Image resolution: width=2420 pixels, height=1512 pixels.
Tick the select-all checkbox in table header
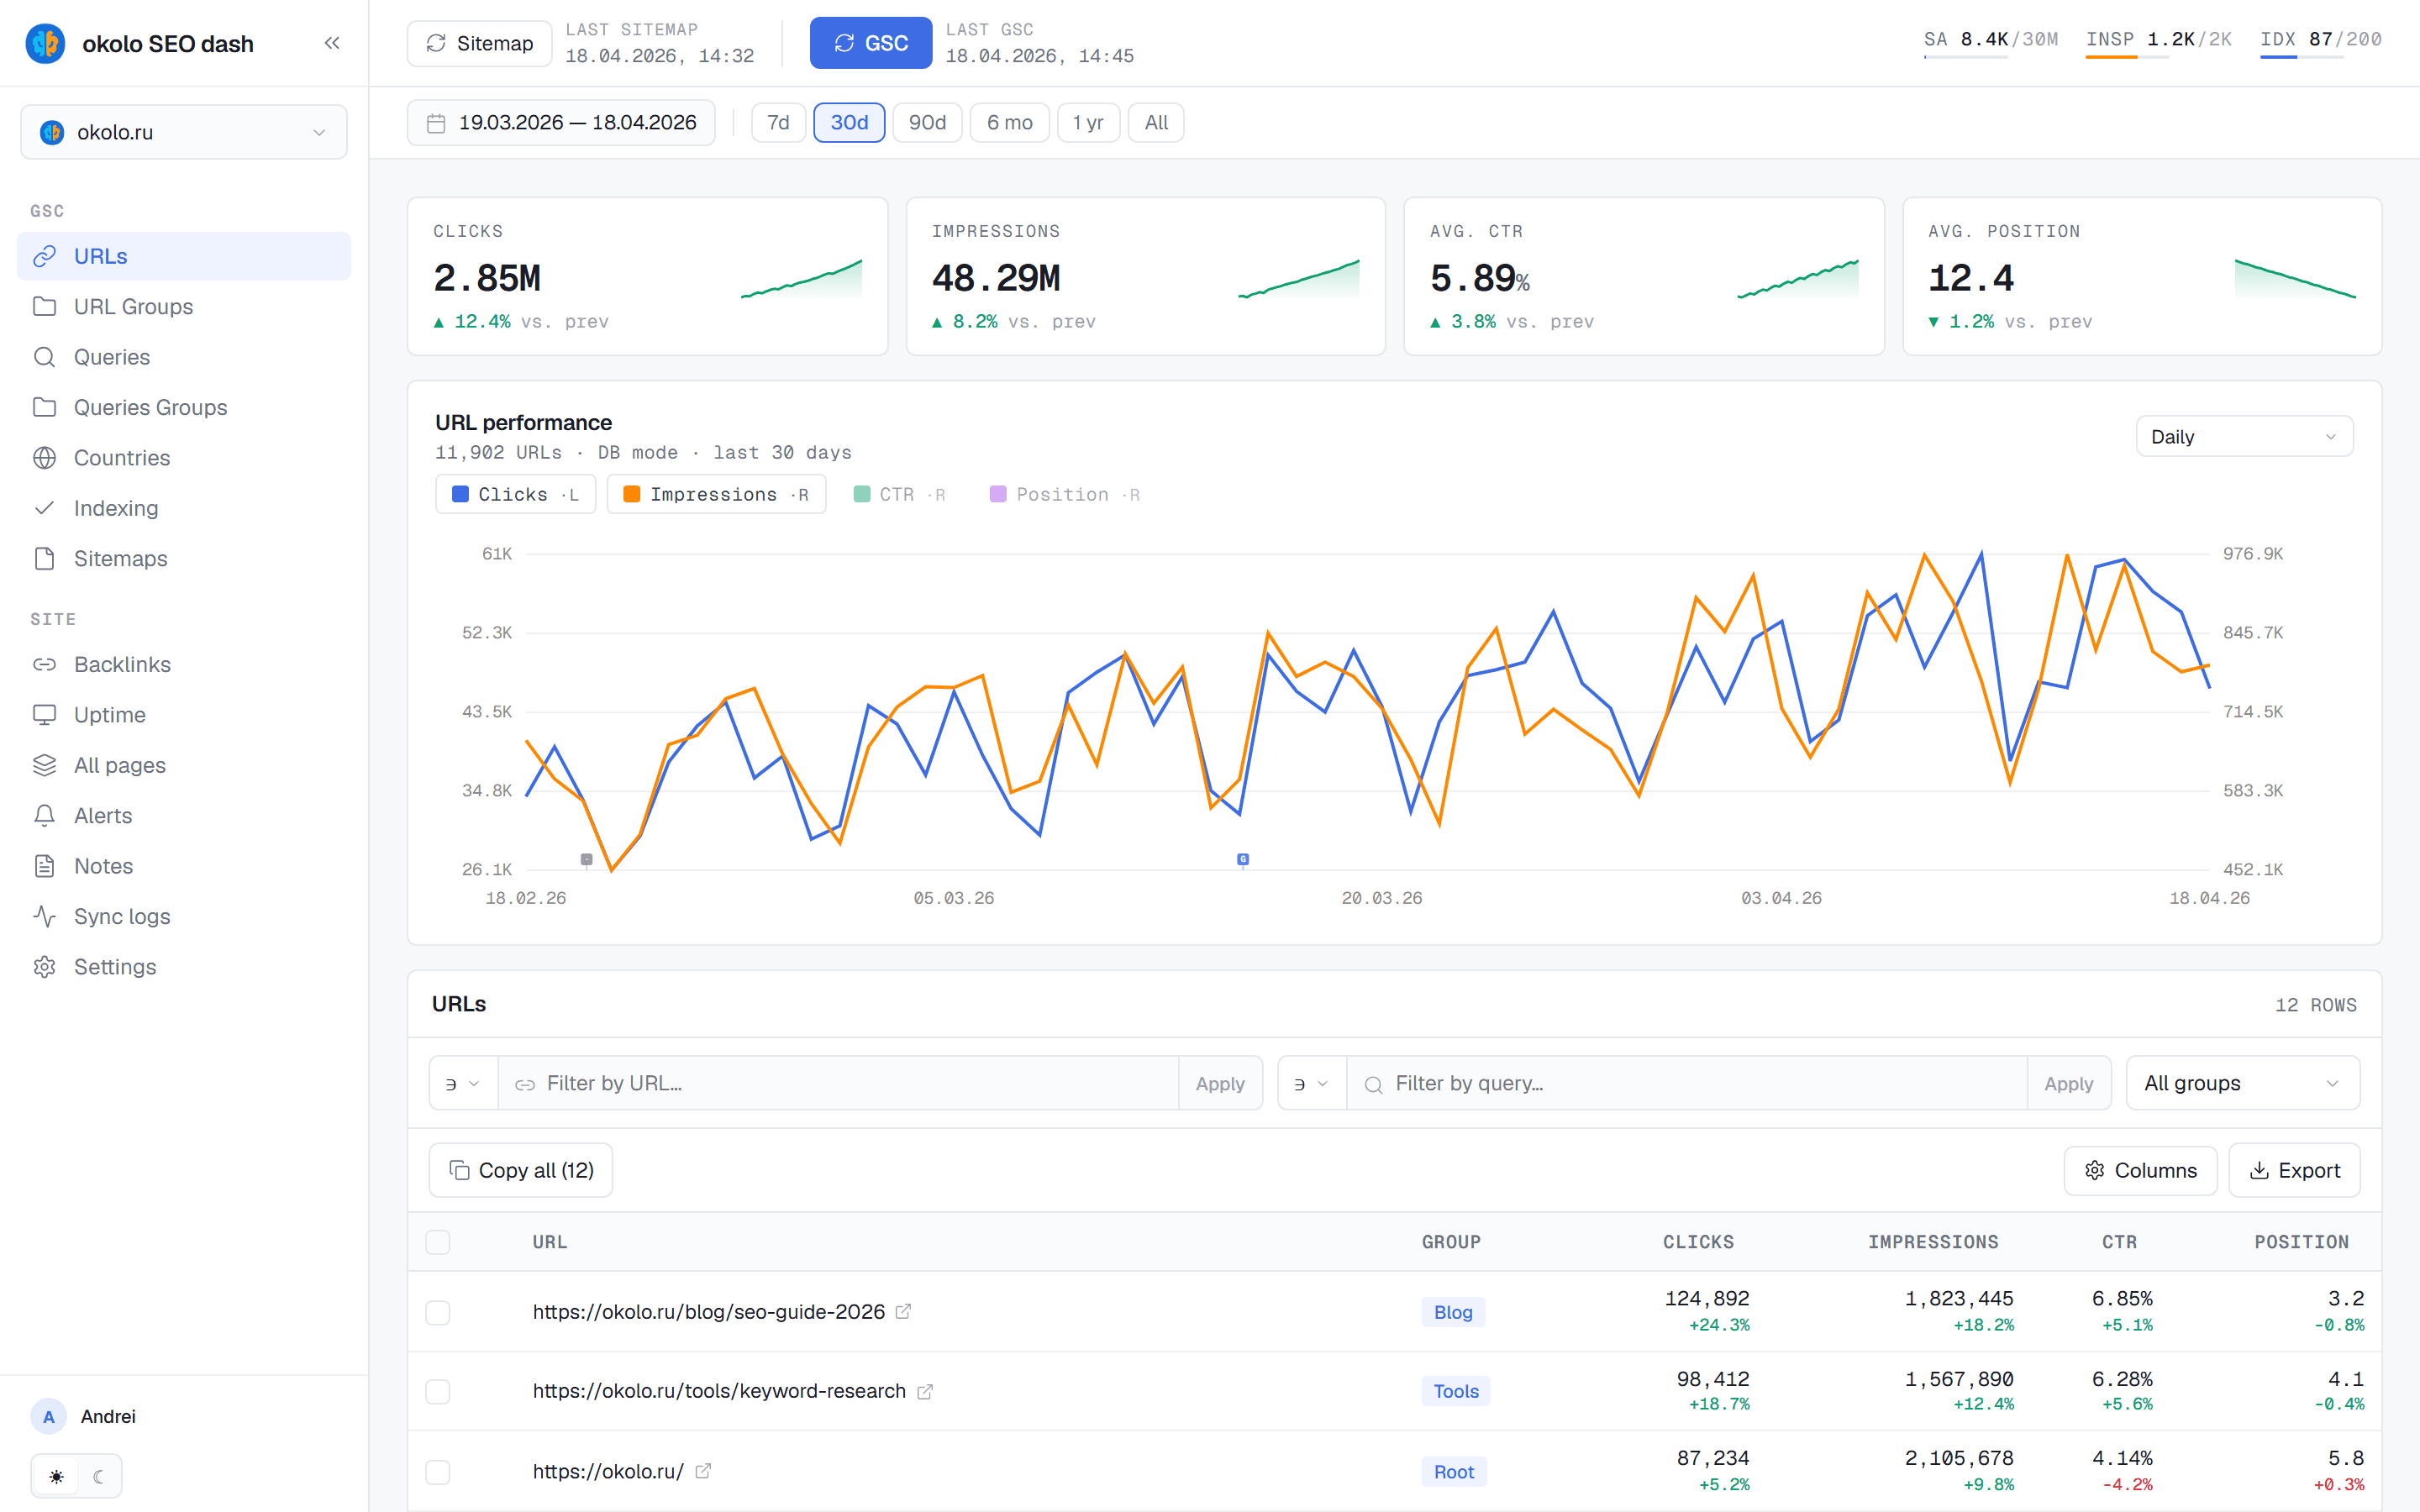coord(438,1242)
